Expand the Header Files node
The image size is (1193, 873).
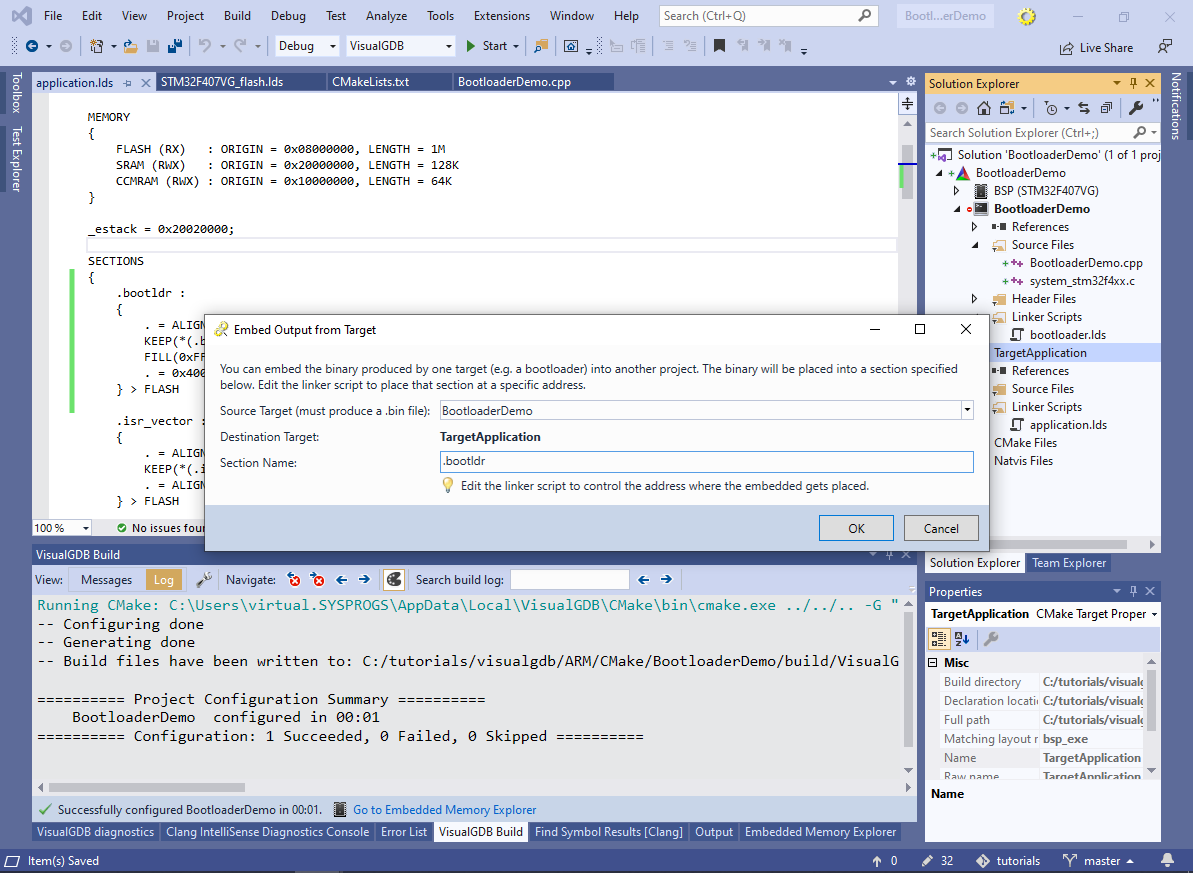pyautogui.click(x=975, y=299)
